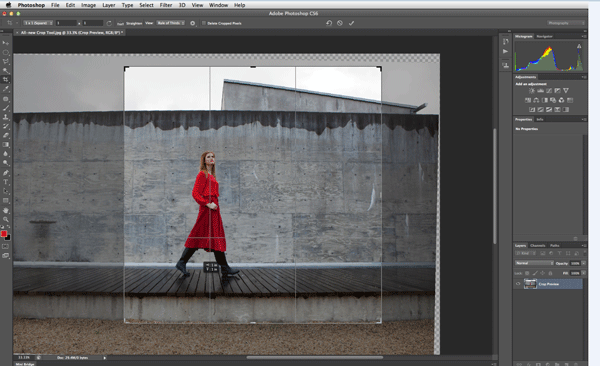Toggle lock layer position
Viewport: 600px width, 366px height.
tap(542, 273)
